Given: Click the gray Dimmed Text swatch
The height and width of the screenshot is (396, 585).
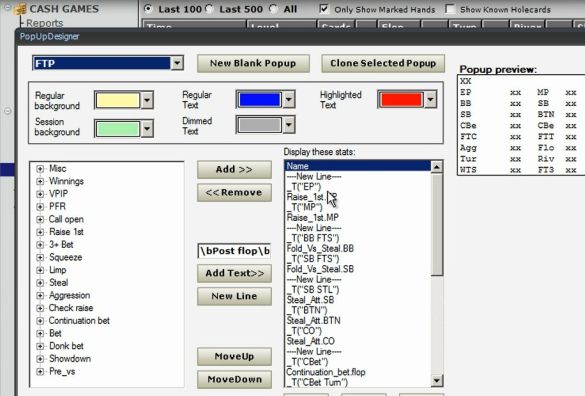Looking at the screenshot, I should [260, 125].
